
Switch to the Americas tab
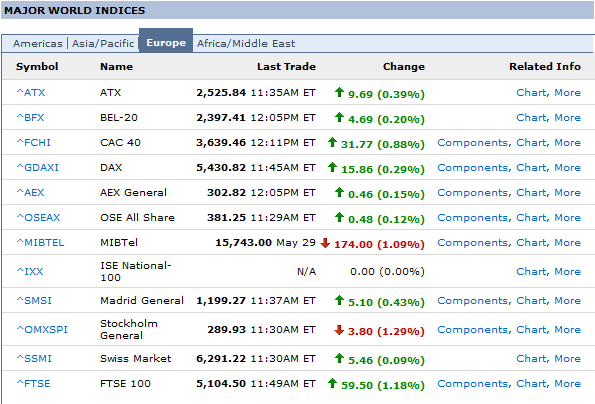click(38, 43)
